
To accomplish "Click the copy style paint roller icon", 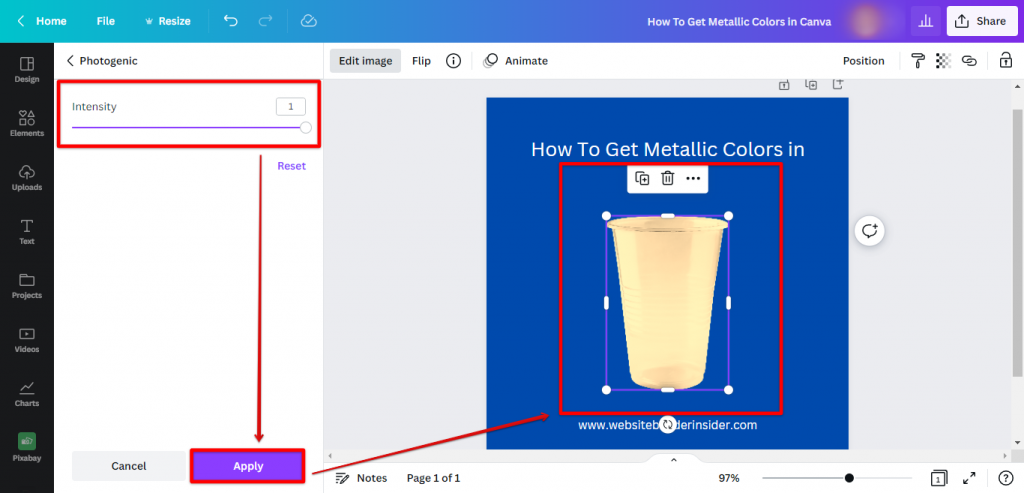I will (x=917, y=61).
